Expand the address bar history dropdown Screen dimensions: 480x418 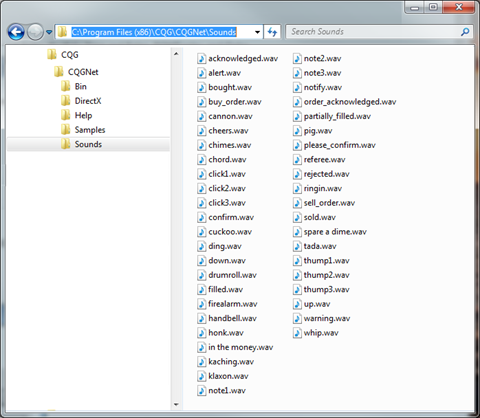(x=257, y=32)
